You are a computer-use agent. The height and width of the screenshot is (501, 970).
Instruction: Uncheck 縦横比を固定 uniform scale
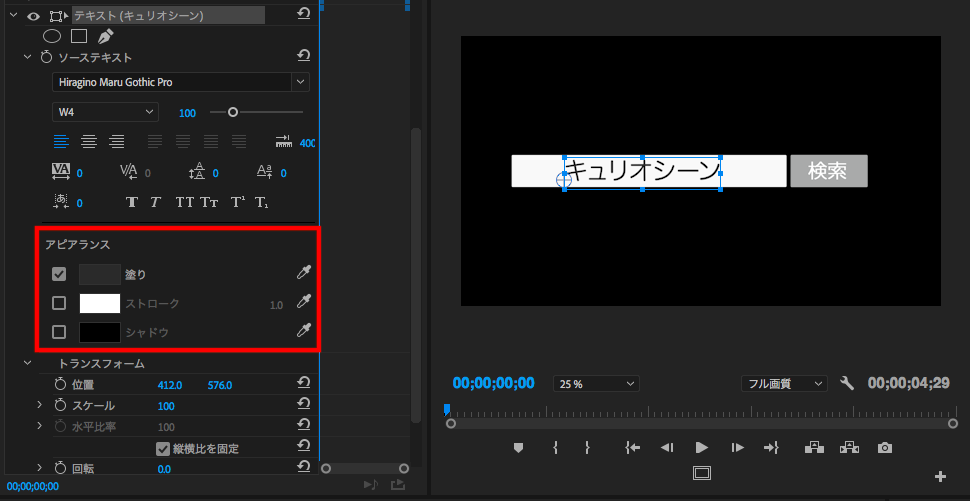point(164,448)
